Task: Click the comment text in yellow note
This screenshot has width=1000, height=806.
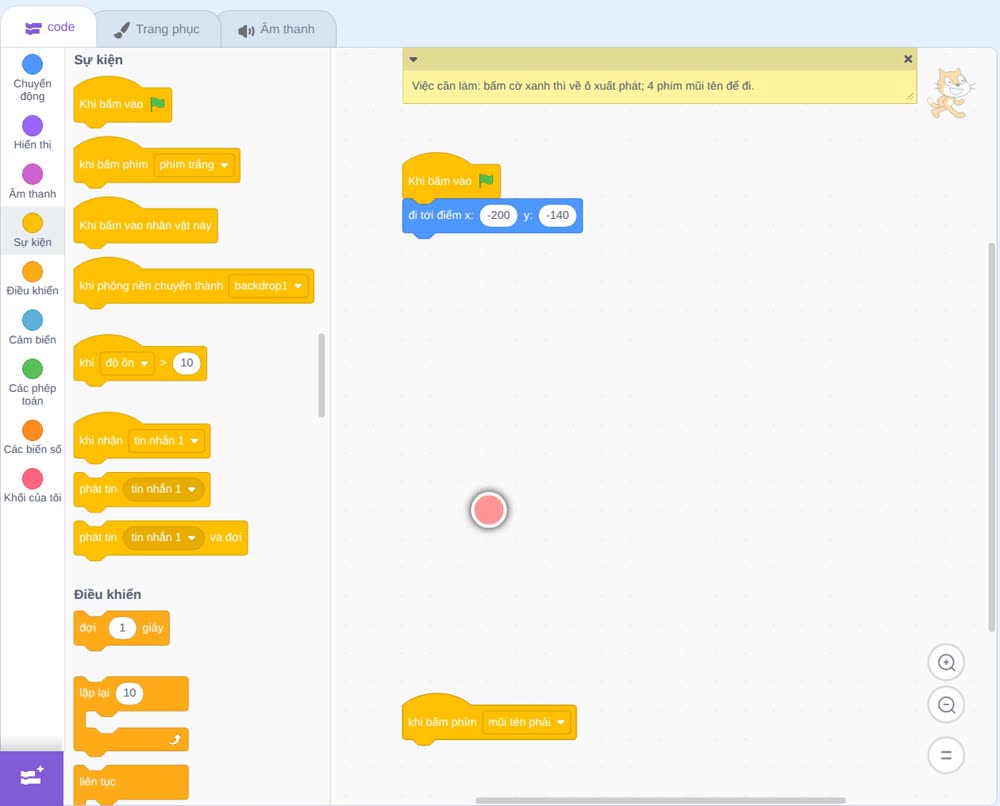Action: click(582, 86)
